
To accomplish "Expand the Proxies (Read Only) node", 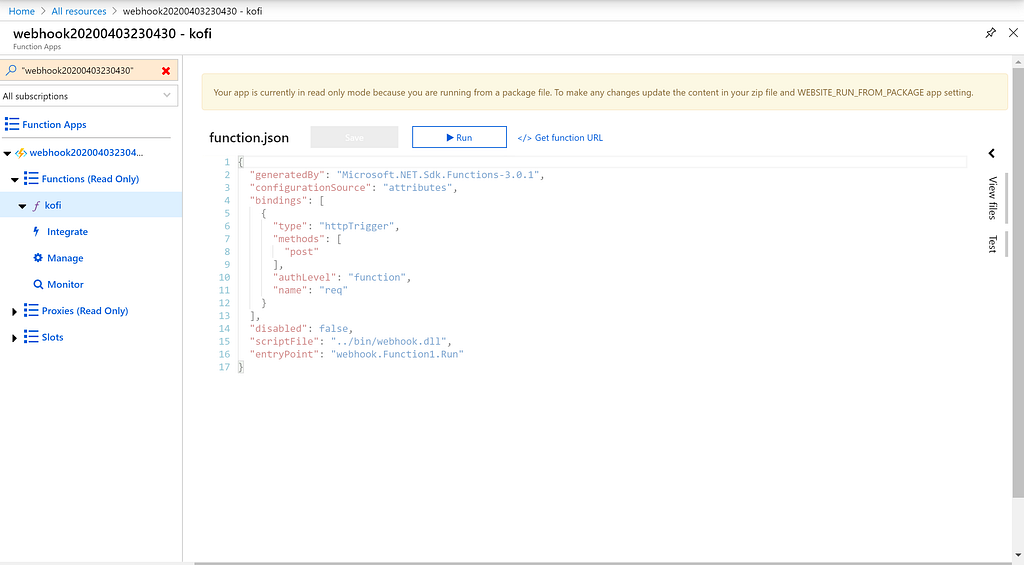I will point(14,312).
